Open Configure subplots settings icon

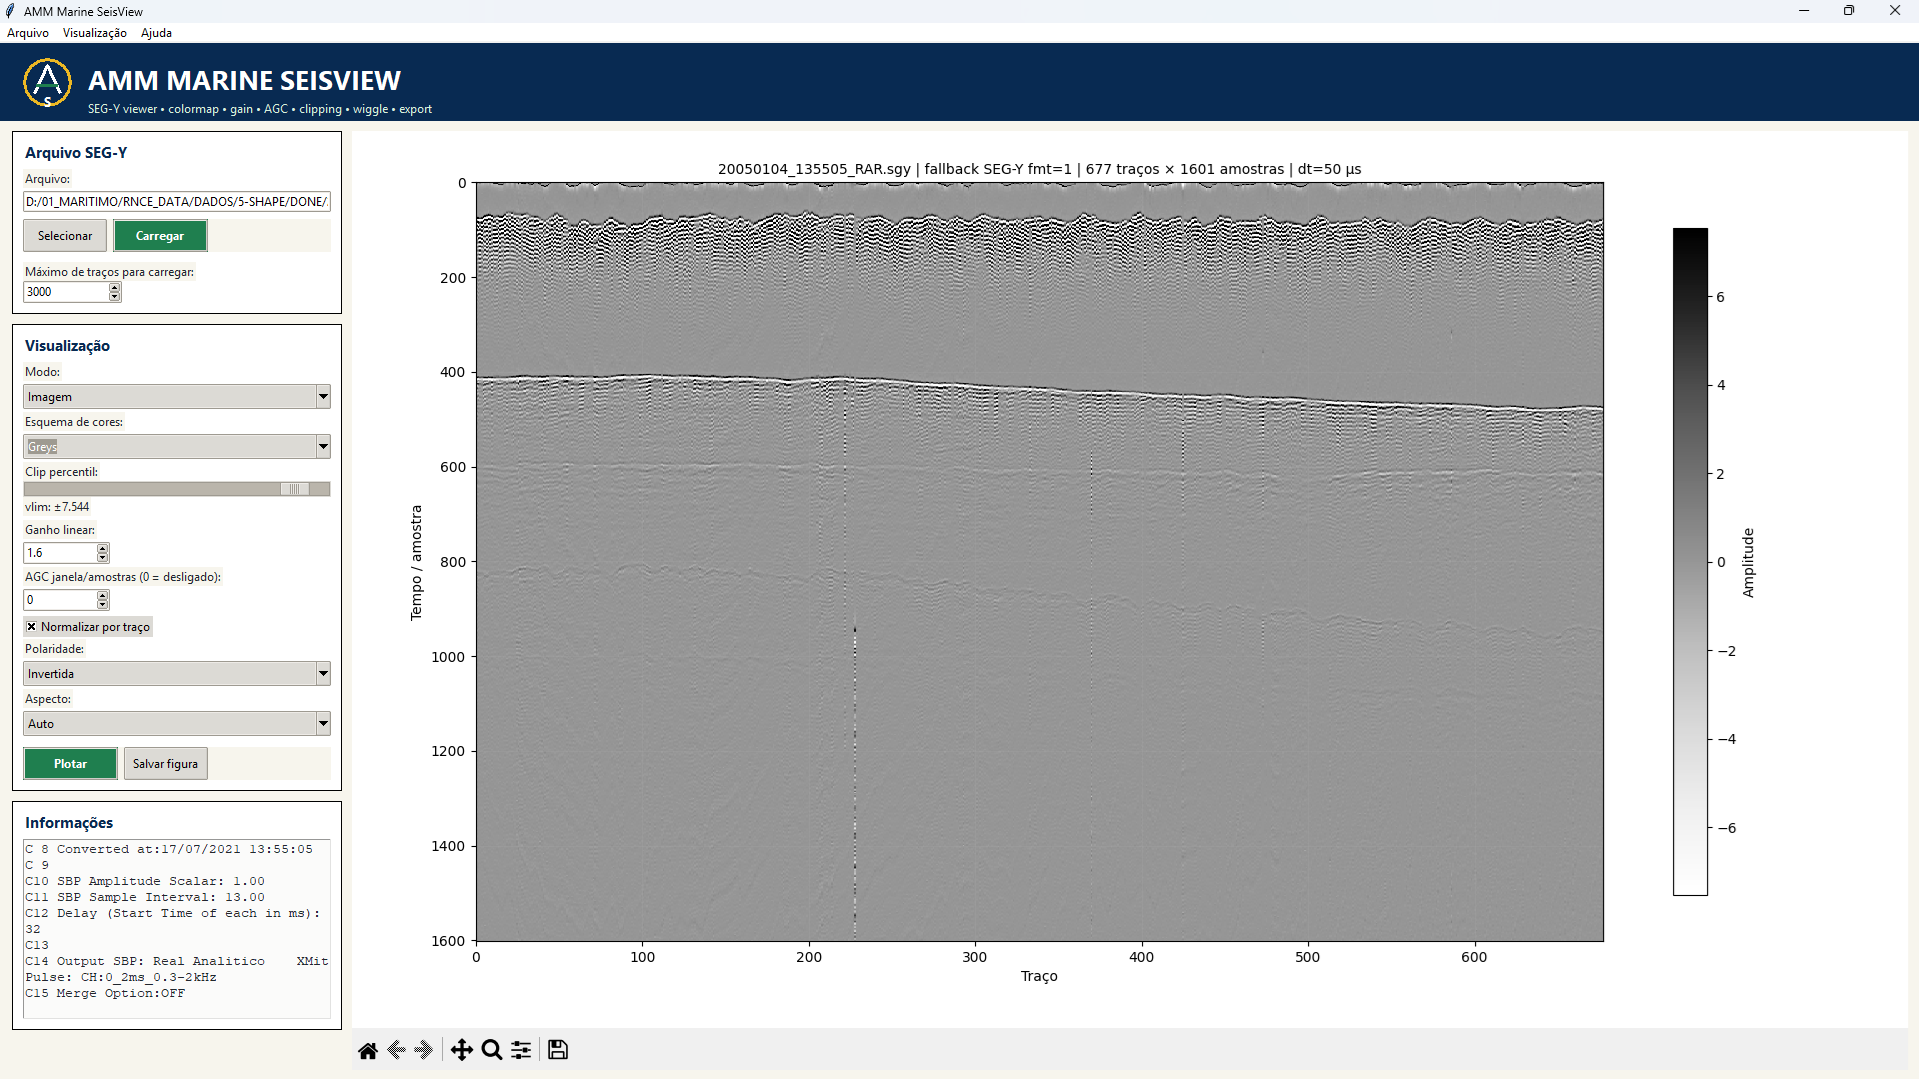click(x=521, y=1050)
